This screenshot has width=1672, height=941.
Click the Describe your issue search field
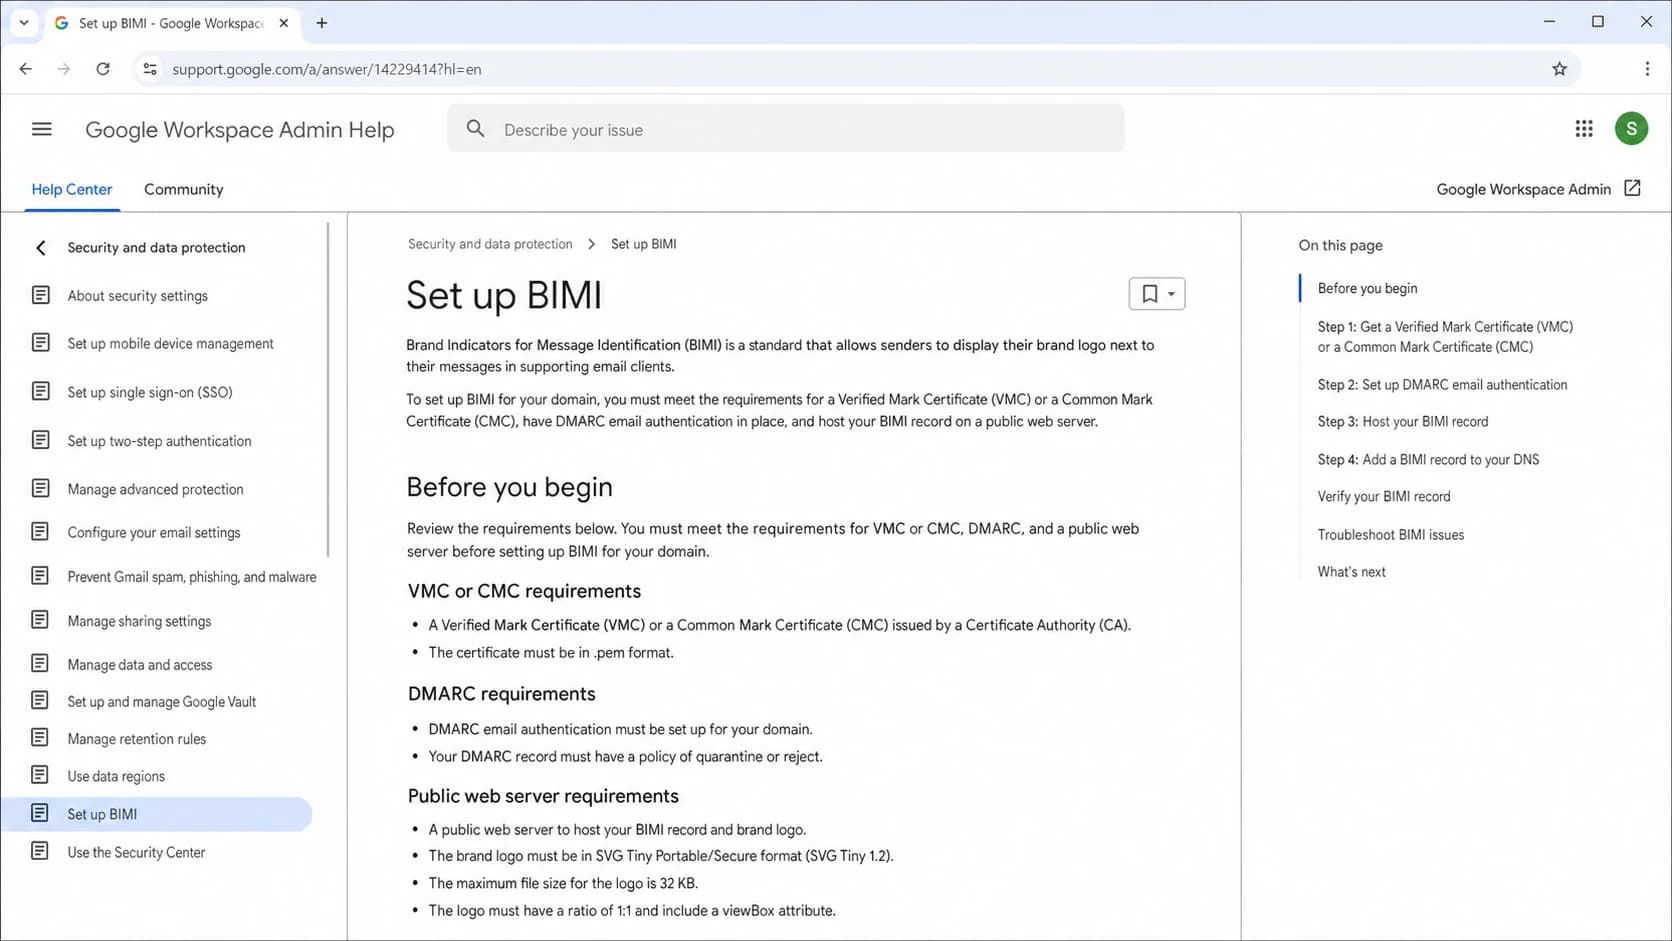[786, 129]
